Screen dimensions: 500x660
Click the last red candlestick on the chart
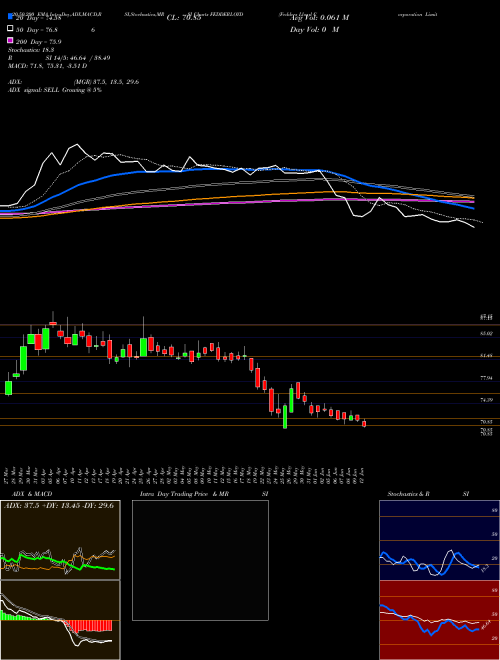click(364, 424)
